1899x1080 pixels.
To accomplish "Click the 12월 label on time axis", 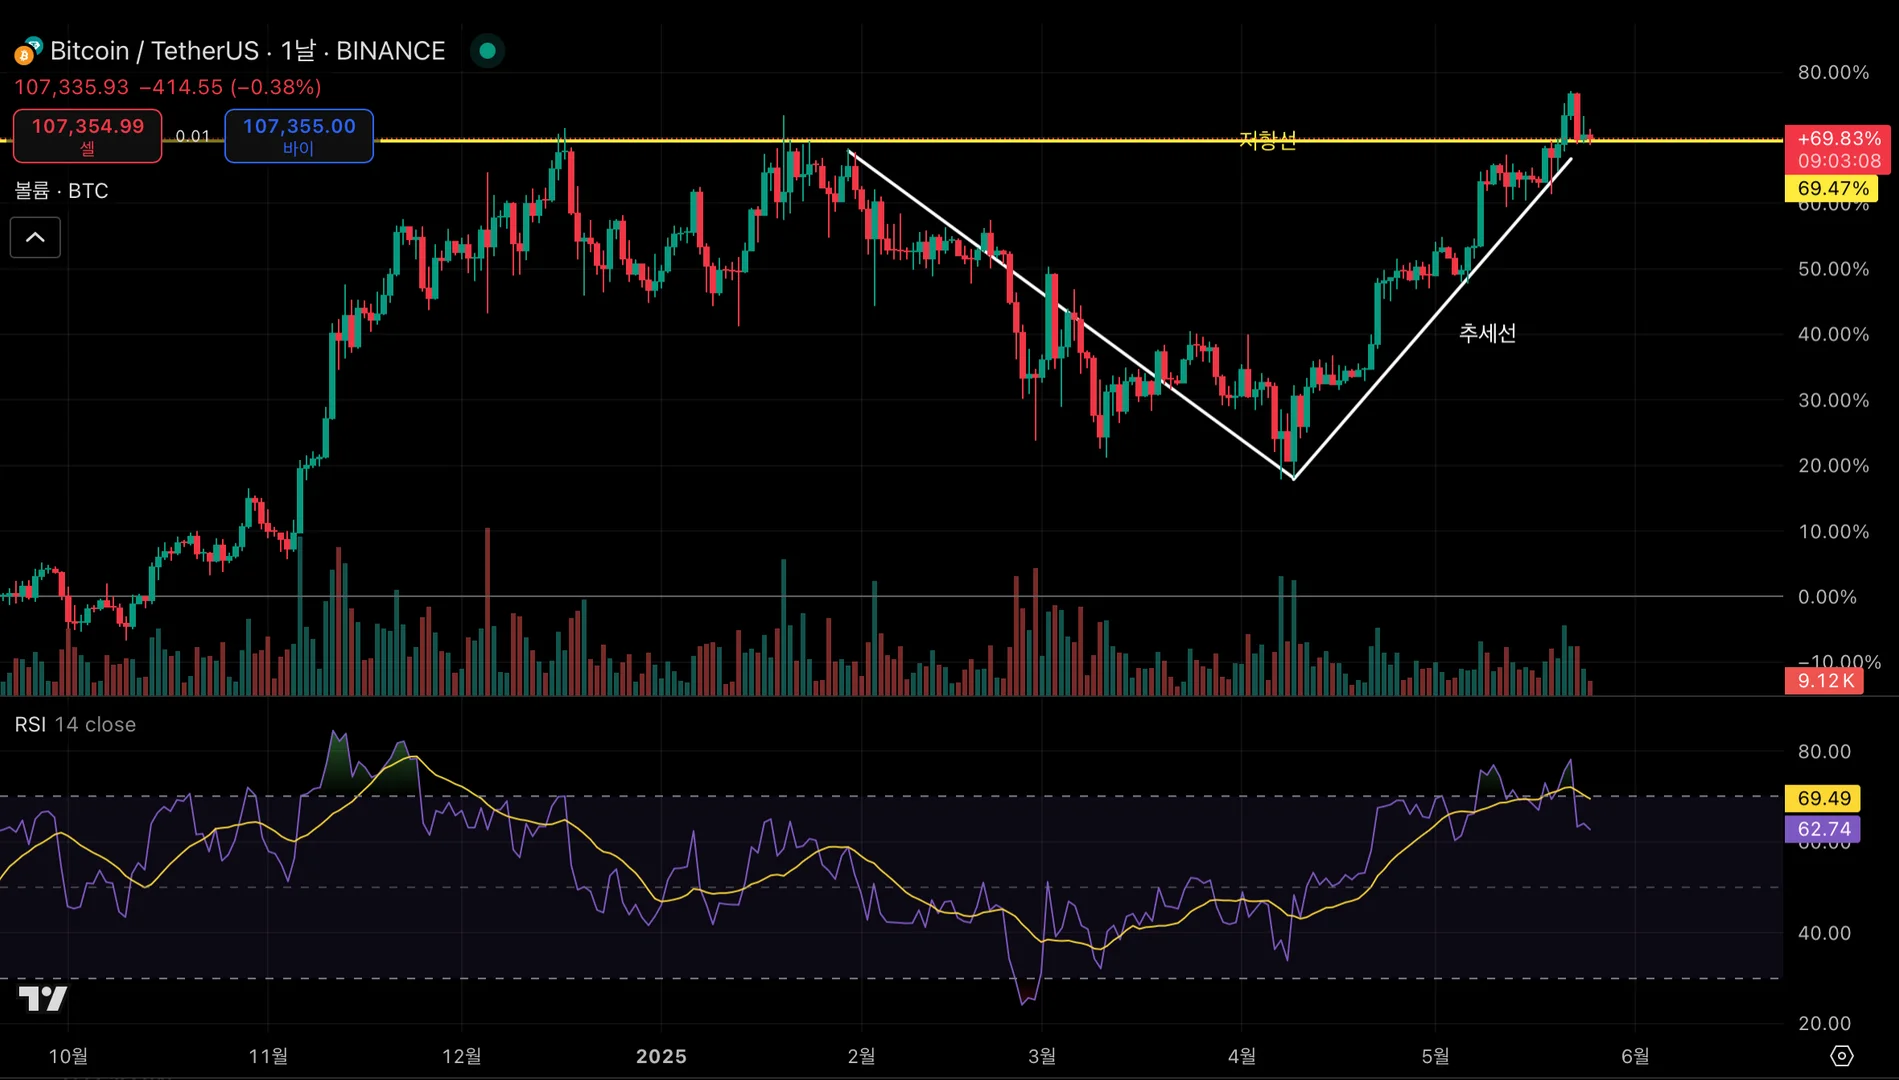I will (461, 1056).
